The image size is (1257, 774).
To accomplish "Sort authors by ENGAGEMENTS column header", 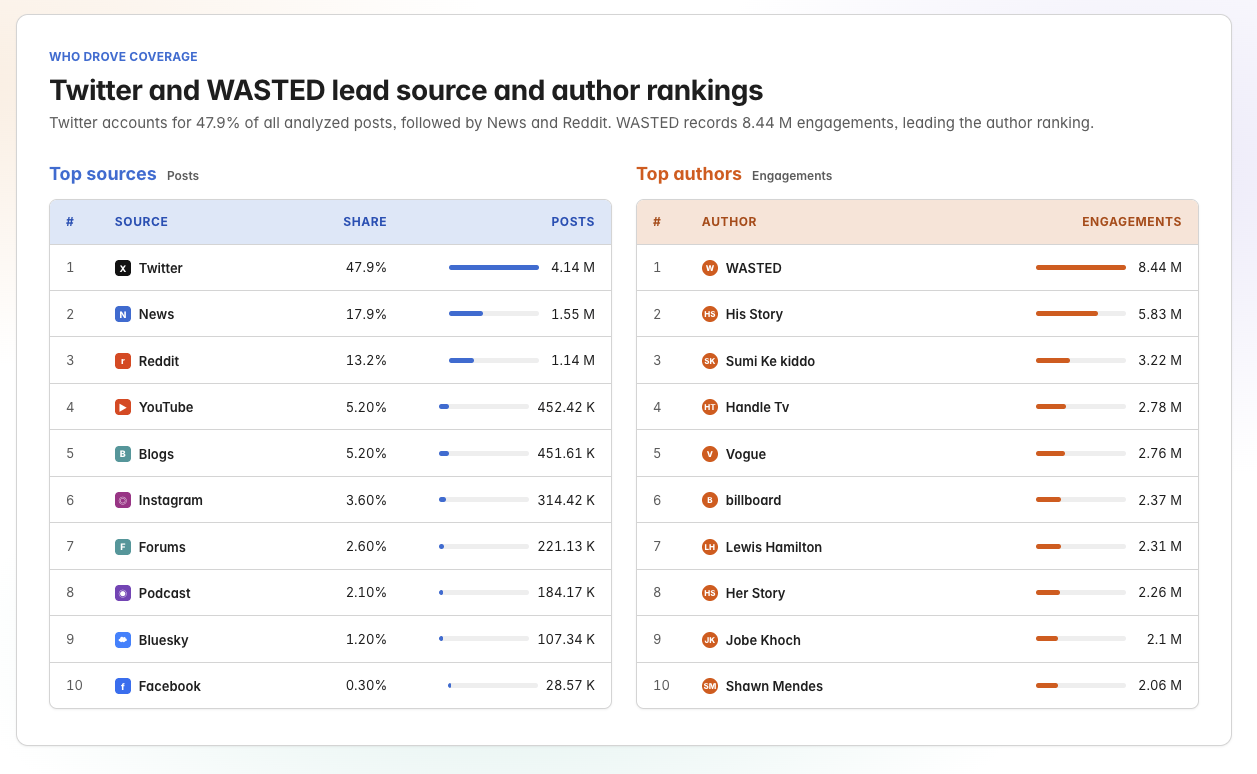I will click(1132, 222).
